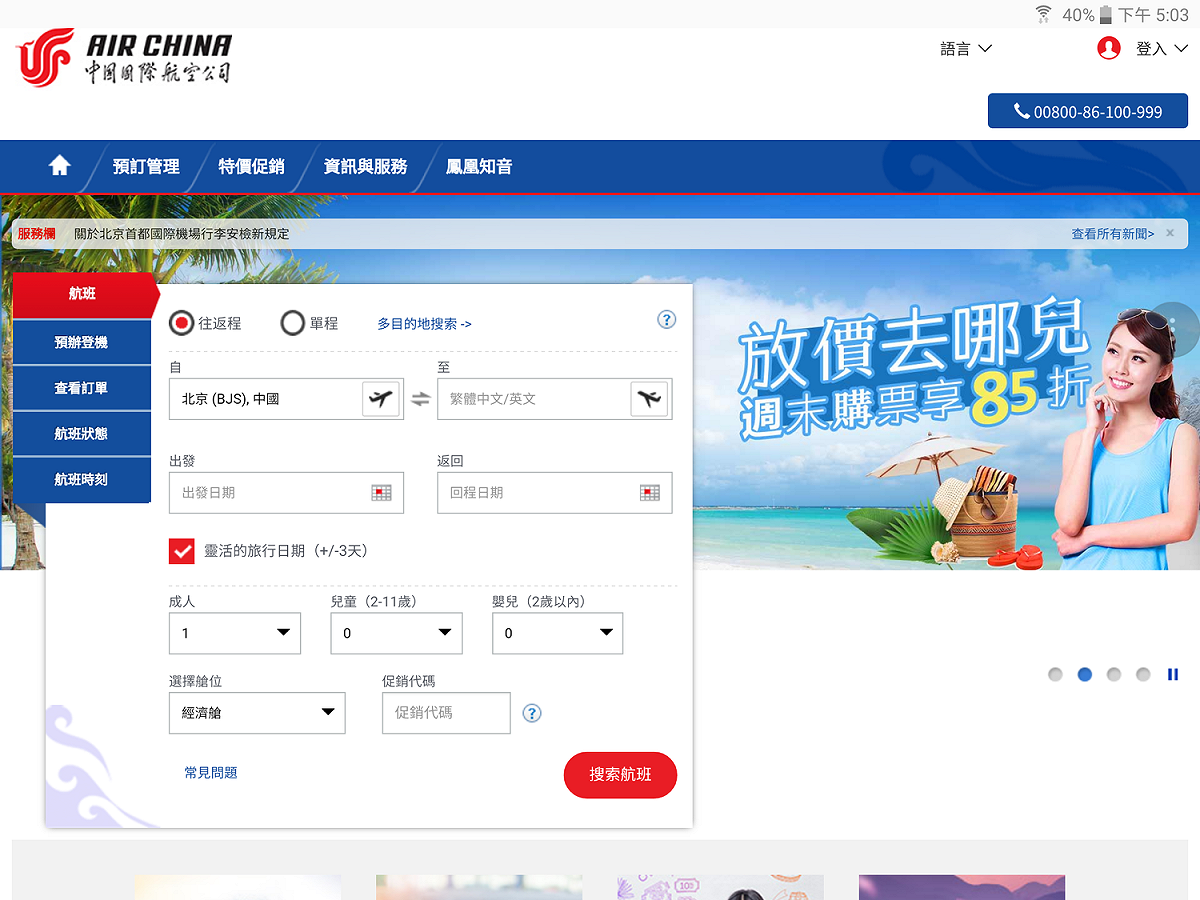The height and width of the screenshot is (900, 1200).
Task: Select the active second carousel dot
Action: 1084,675
